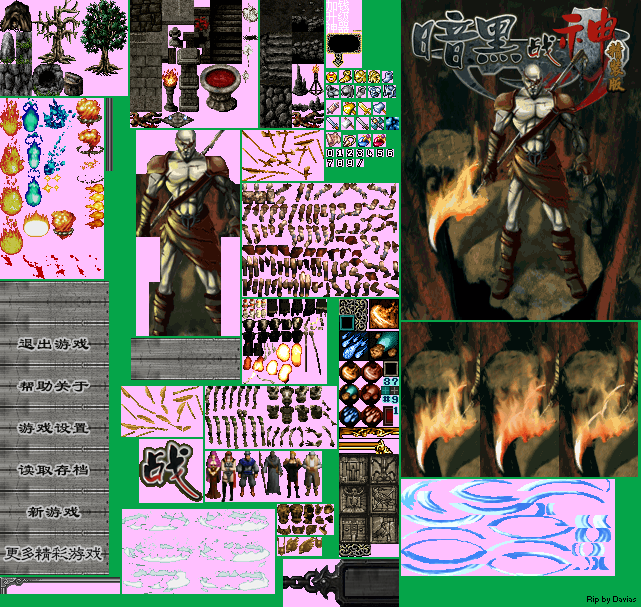This screenshot has width=641, height=607.
Task: Pick the golden horn item icon
Action: (x=345, y=76)
